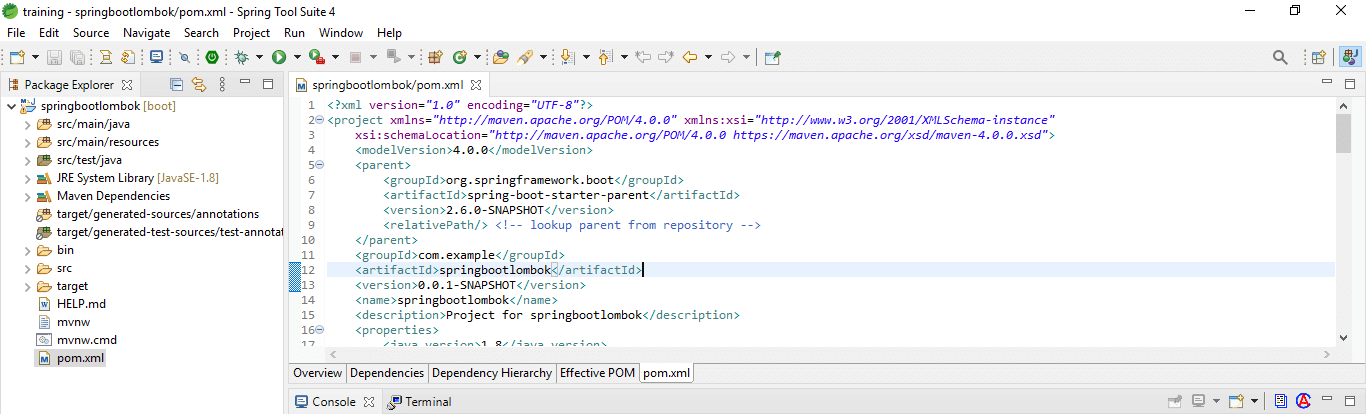The width and height of the screenshot is (1366, 414).
Task: Click the editor vertical scrollbar thumb
Action: pyautogui.click(x=1343, y=133)
